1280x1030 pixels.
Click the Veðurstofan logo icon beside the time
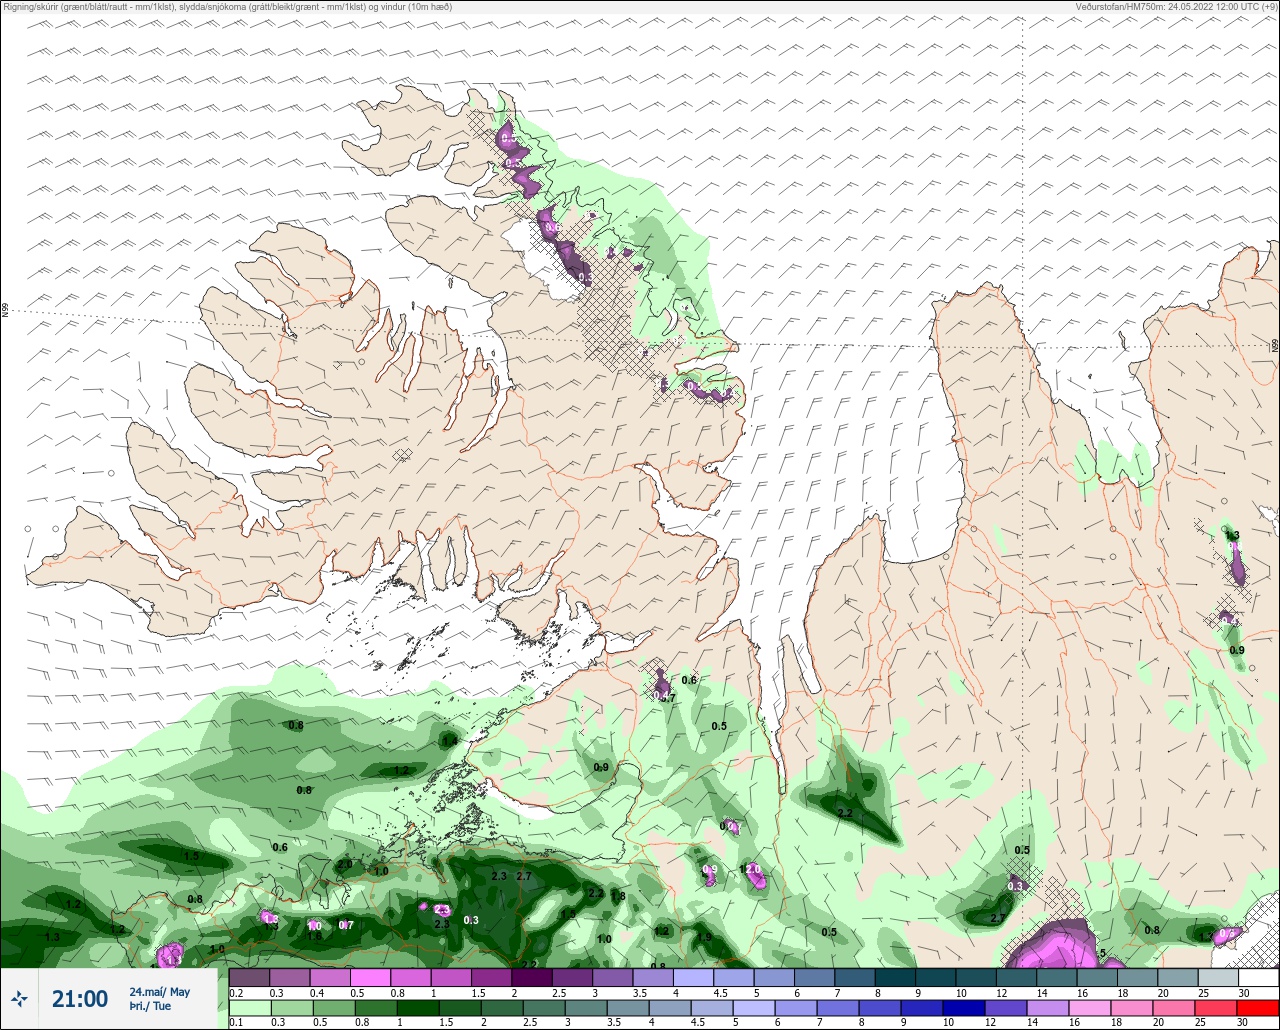[19, 998]
